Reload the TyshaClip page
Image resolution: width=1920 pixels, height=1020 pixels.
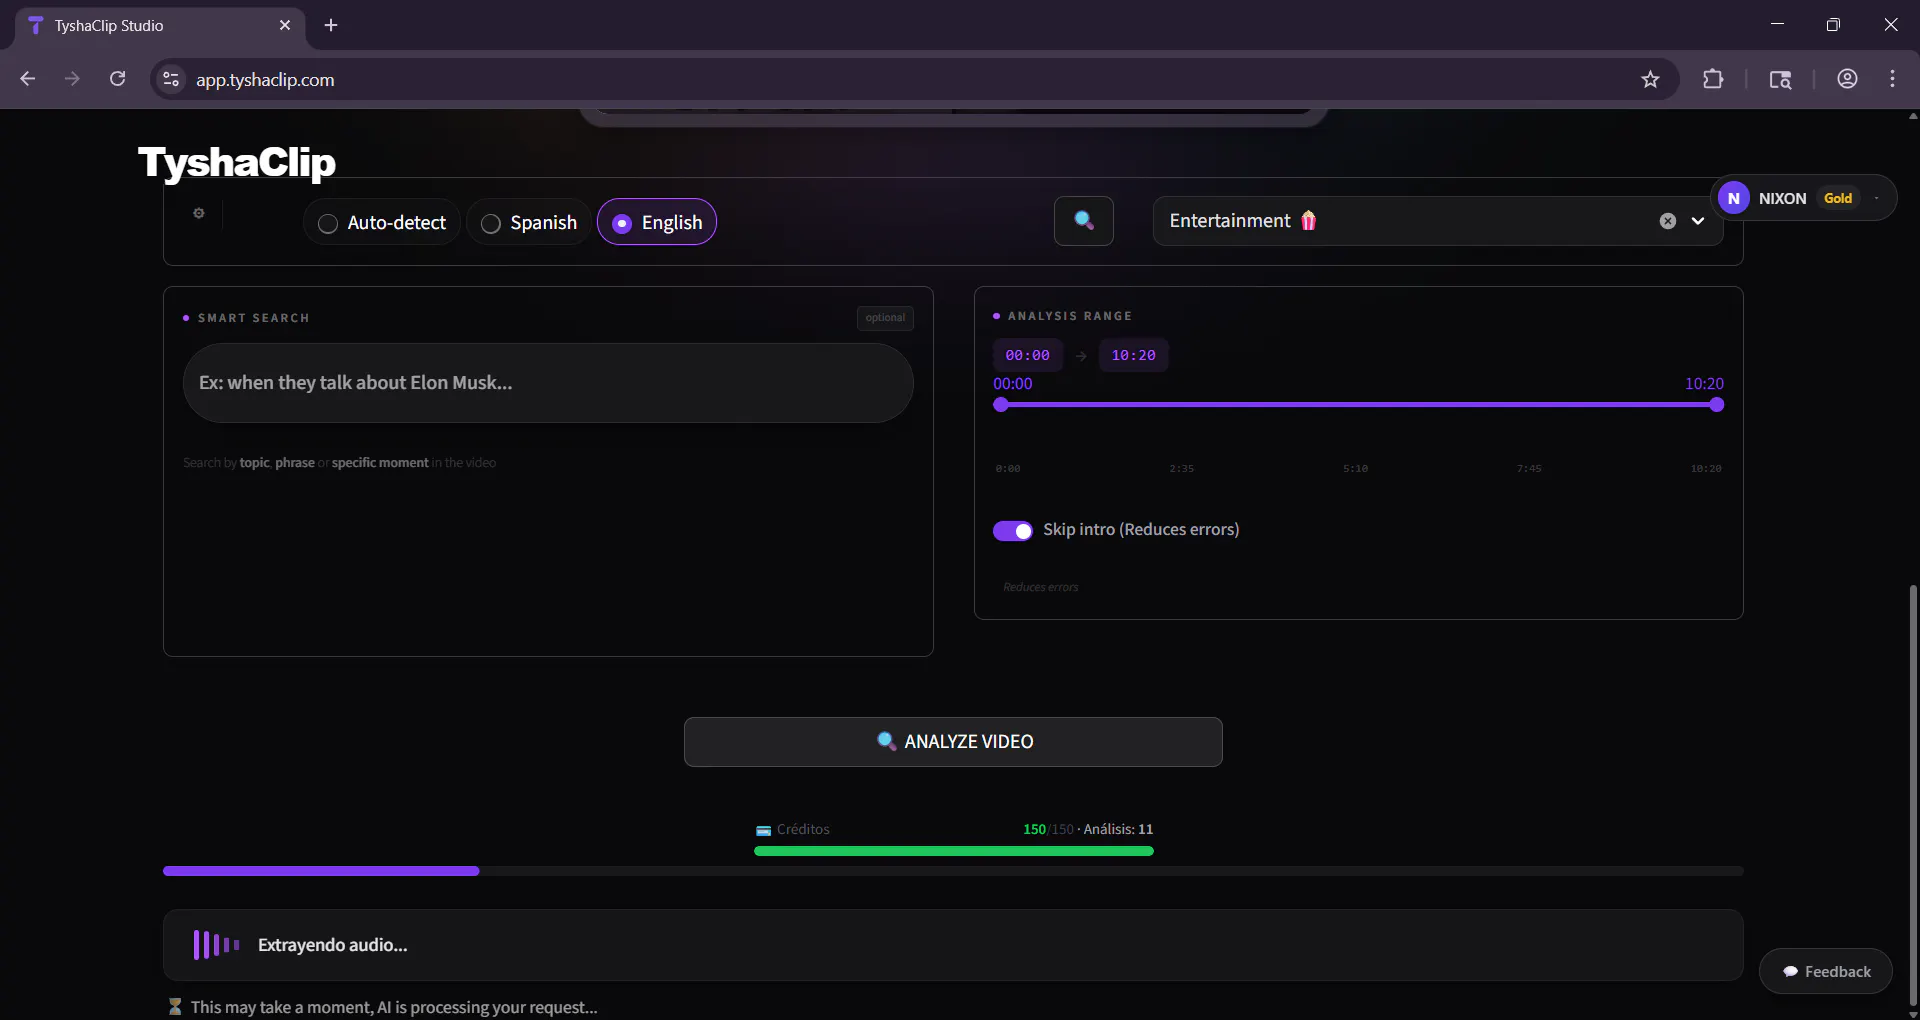(x=118, y=79)
